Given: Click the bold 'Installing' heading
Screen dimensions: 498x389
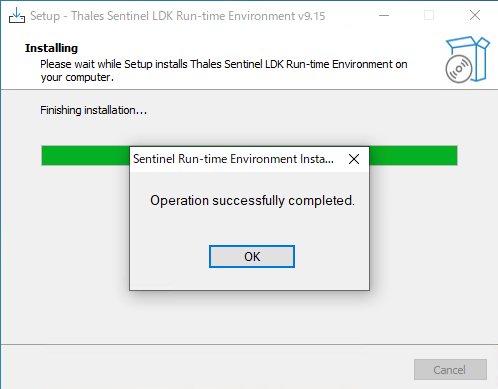Looking at the screenshot, I should point(51,48).
